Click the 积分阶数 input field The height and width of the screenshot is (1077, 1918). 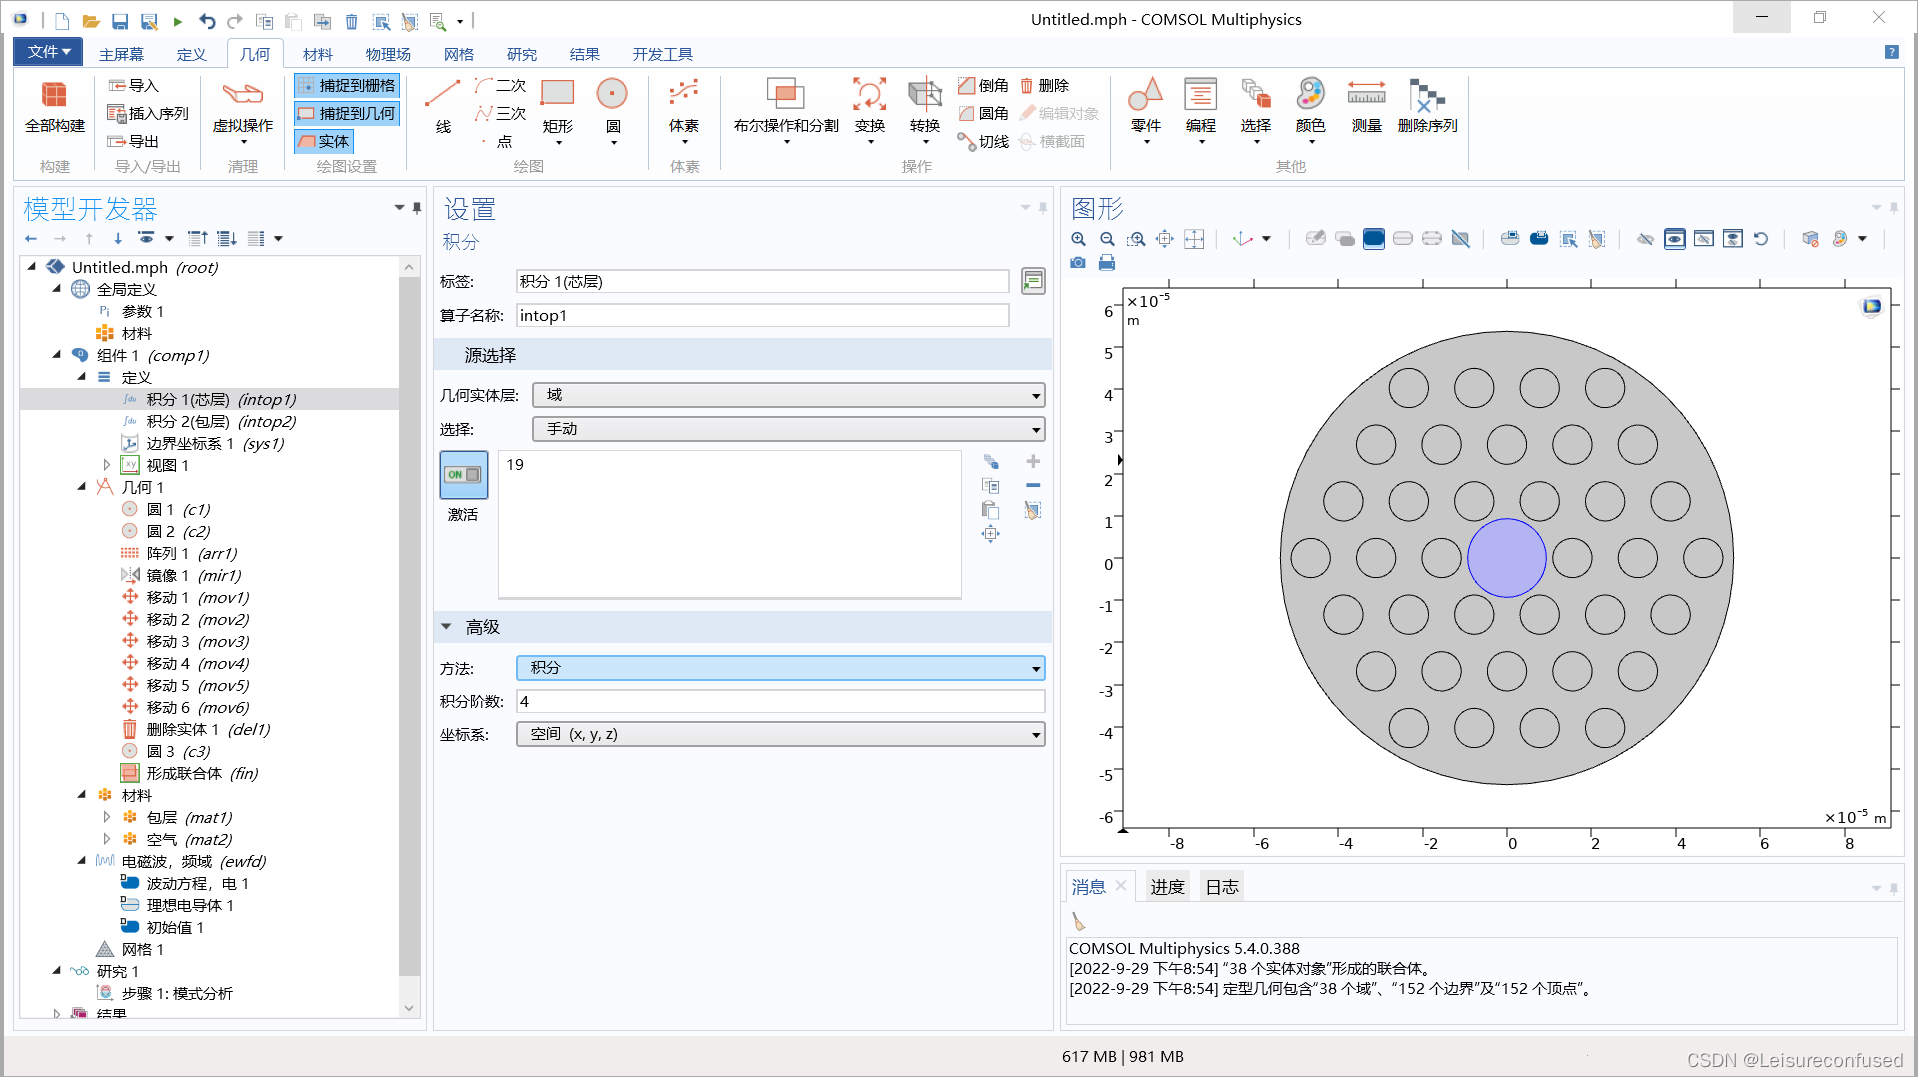point(780,702)
